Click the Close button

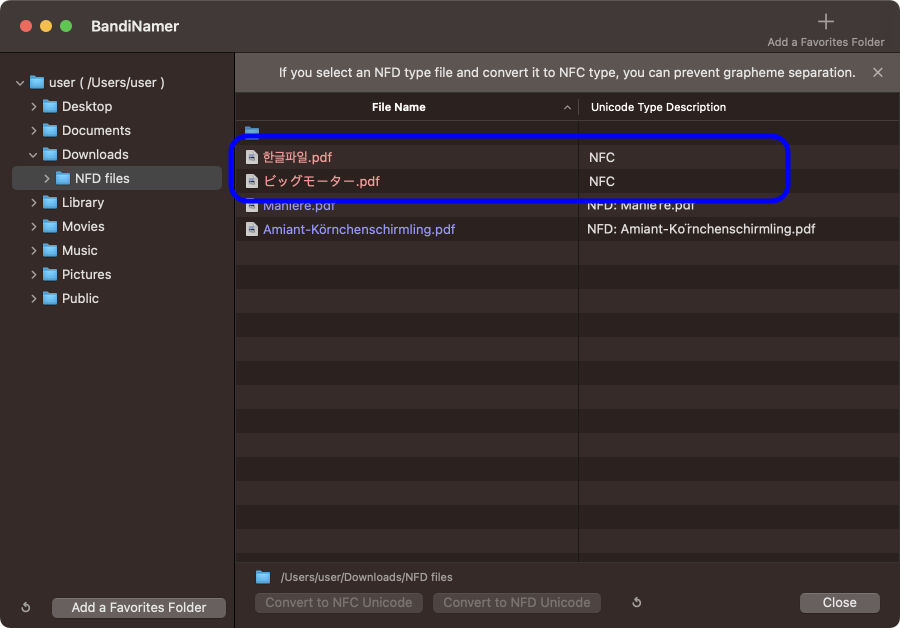coord(839,602)
